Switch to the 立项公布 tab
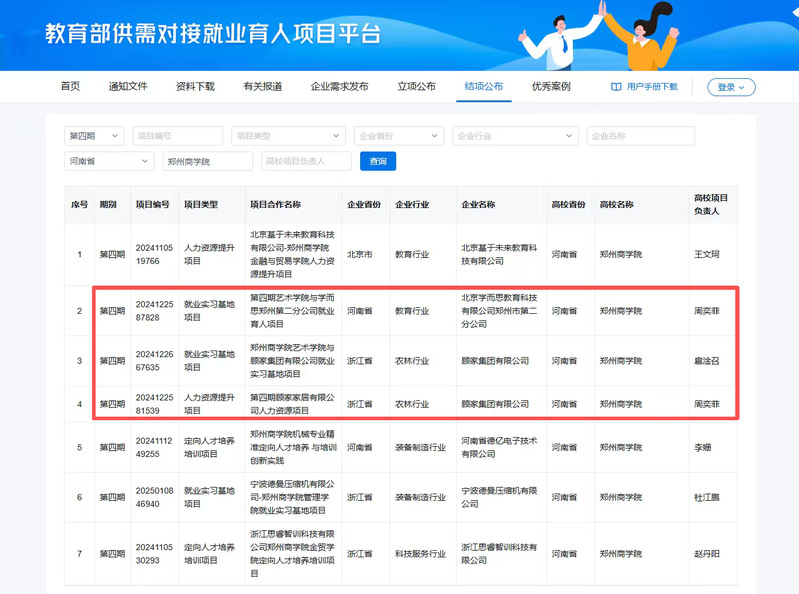This screenshot has height=594, width=799. 416,87
